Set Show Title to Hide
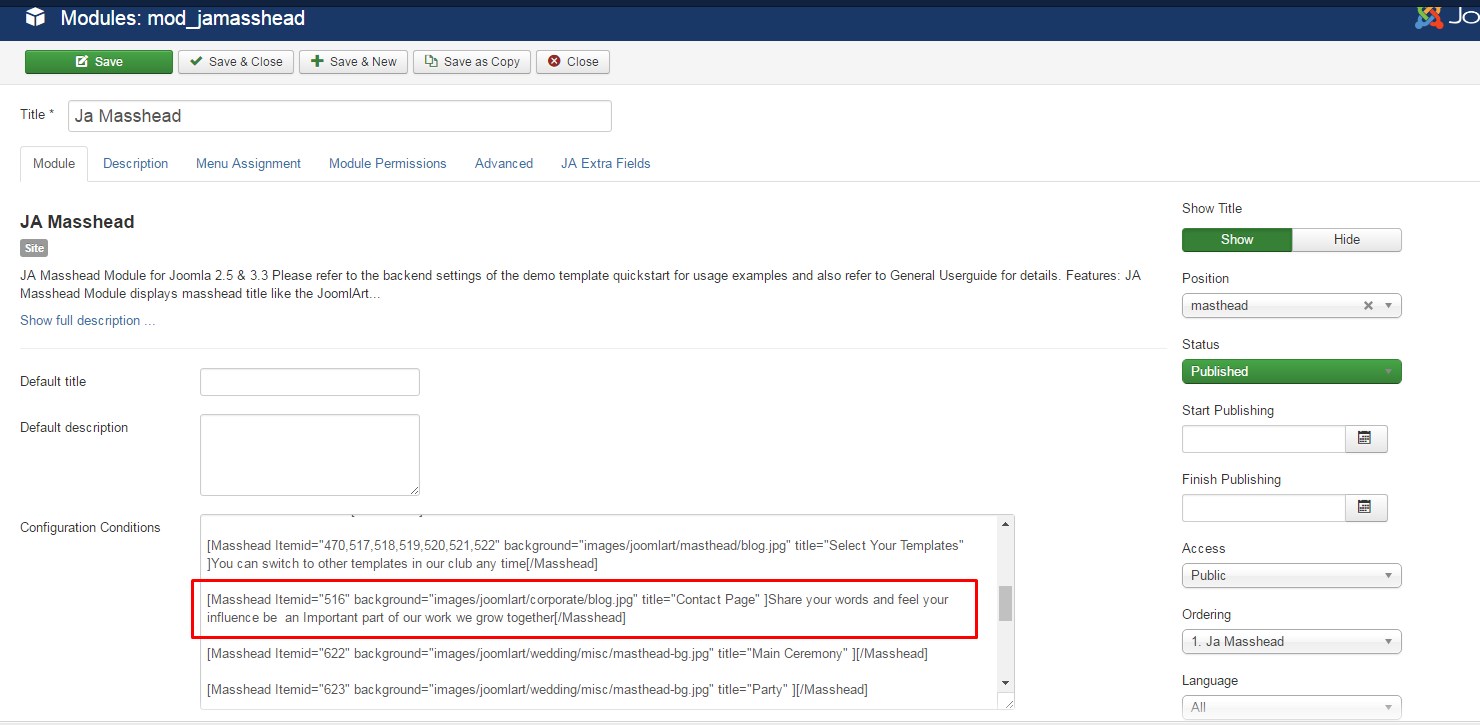Image resolution: width=1480 pixels, height=725 pixels. point(1347,240)
